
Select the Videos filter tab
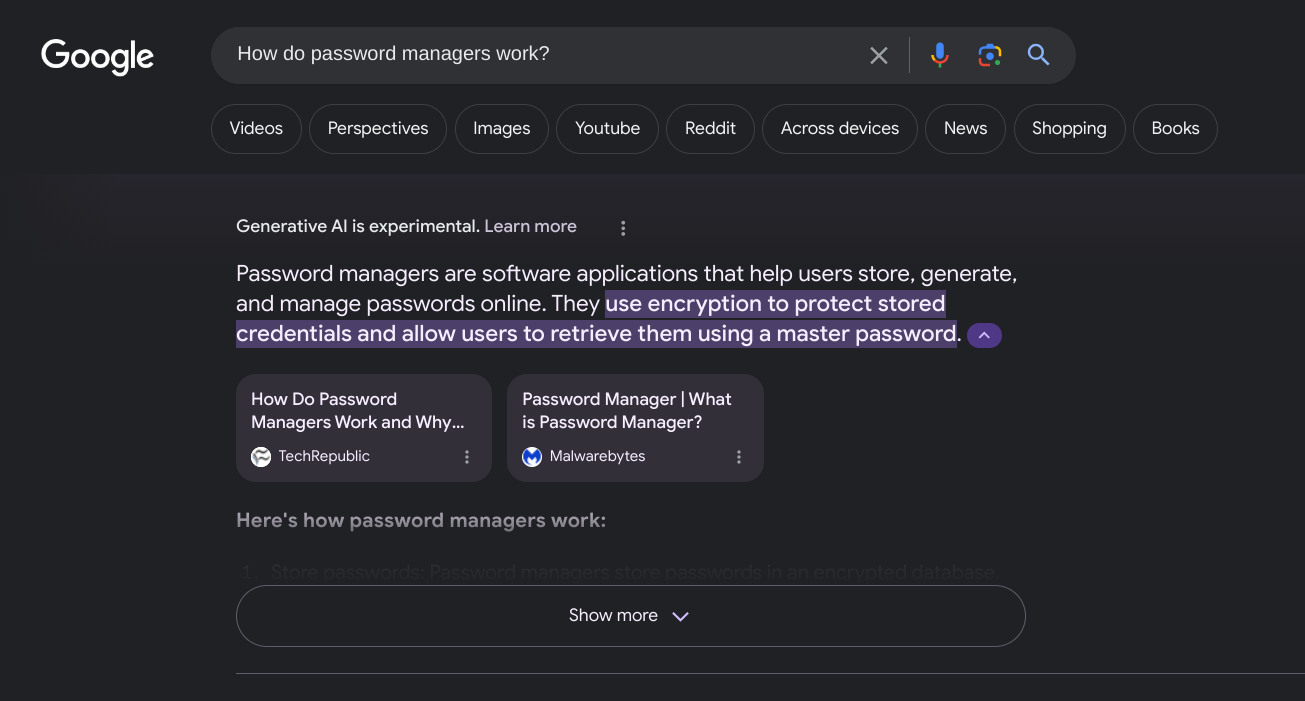pos(256,129)
